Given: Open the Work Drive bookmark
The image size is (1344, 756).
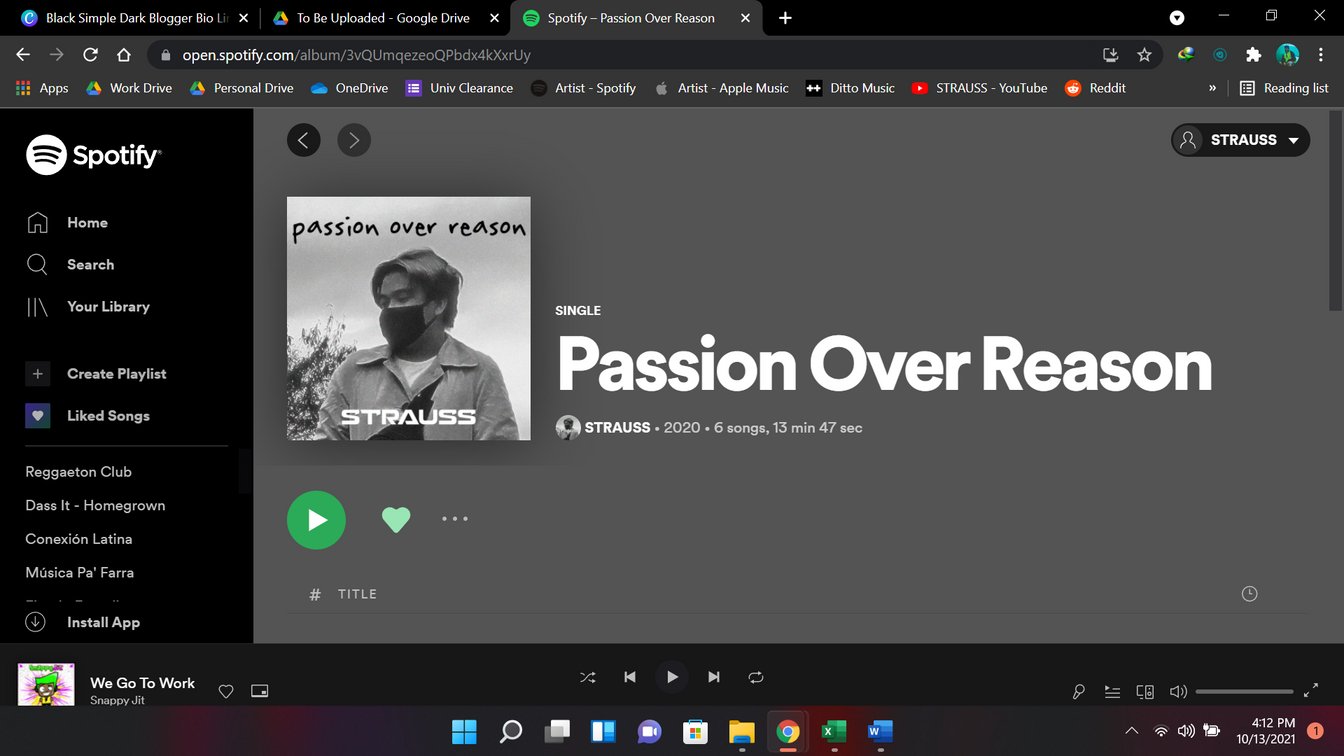Looking at the screenshot, I should 129,88.
